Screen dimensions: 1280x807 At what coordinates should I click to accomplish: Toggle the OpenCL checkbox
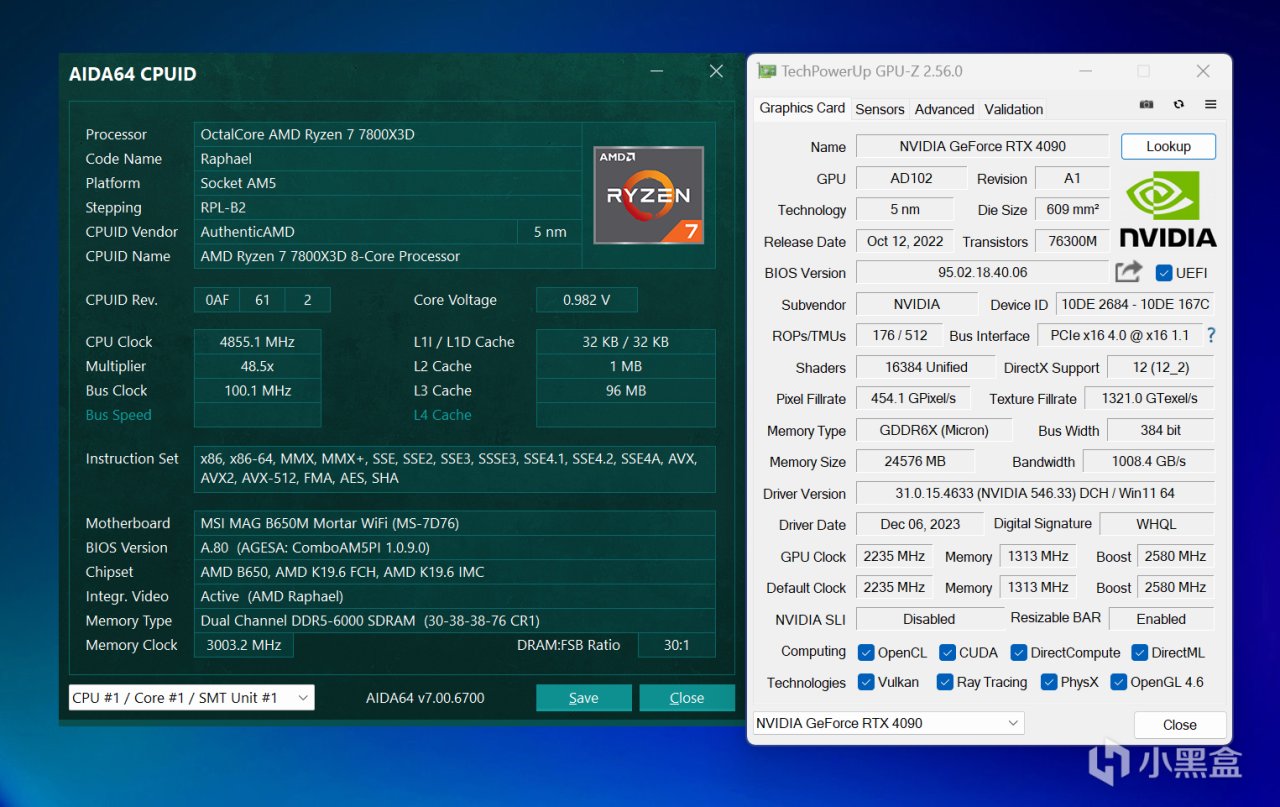(x=866, y=652)
